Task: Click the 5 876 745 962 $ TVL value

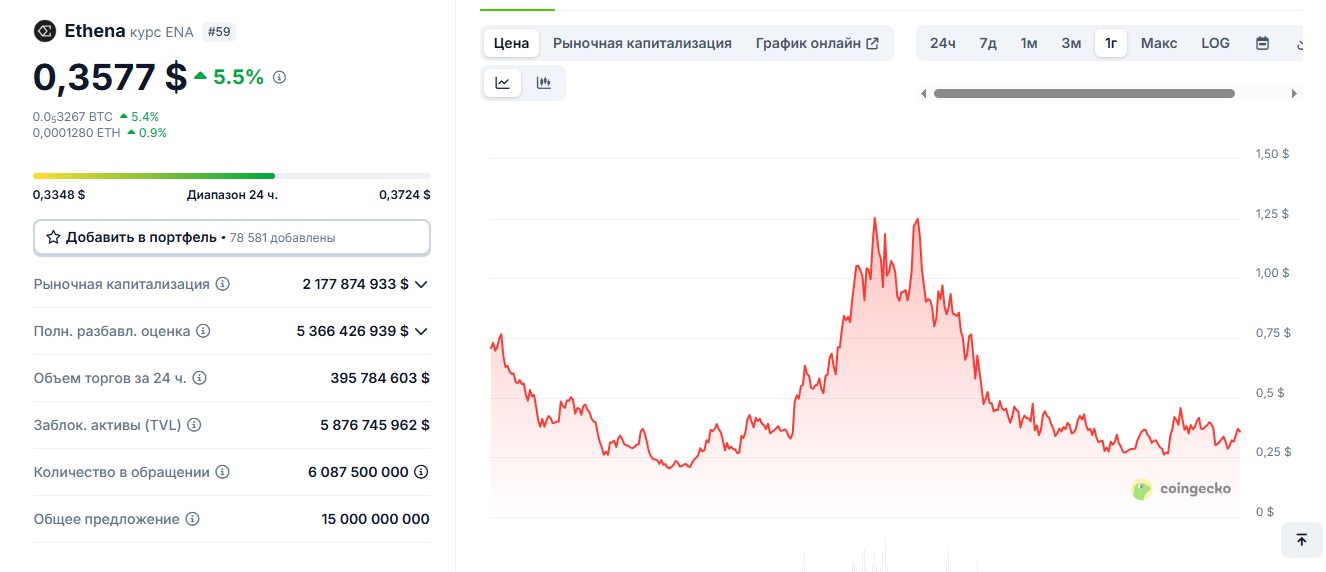Action: click(375, 425)
